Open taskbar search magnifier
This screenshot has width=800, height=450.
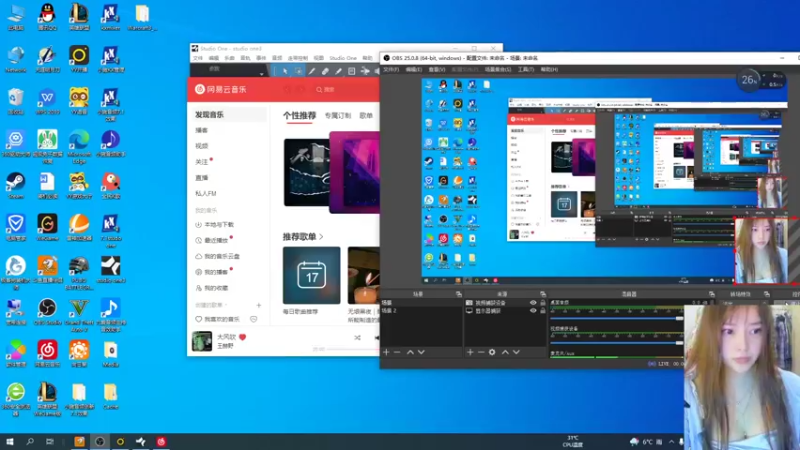click(30, 442)
